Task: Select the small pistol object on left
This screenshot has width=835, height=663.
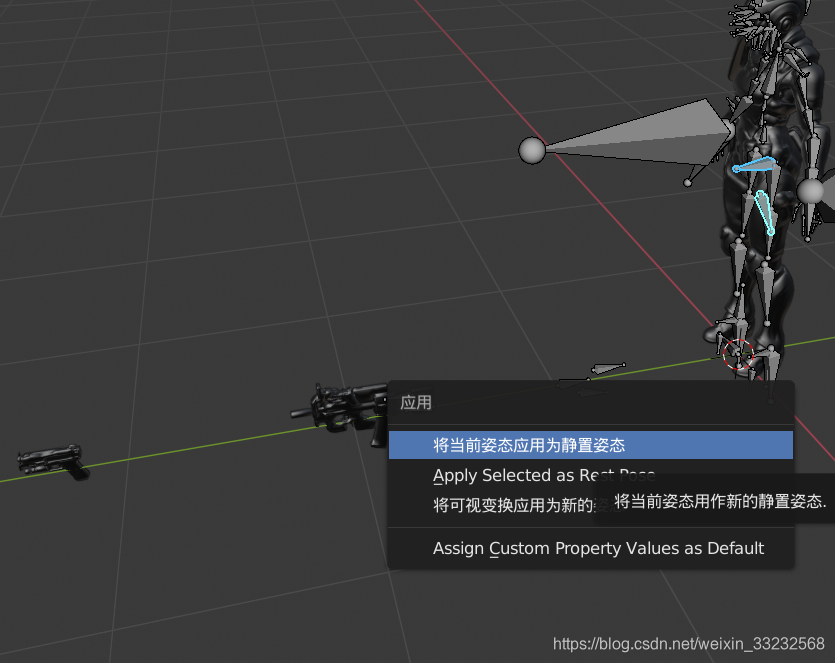Action: coord(52,462)
